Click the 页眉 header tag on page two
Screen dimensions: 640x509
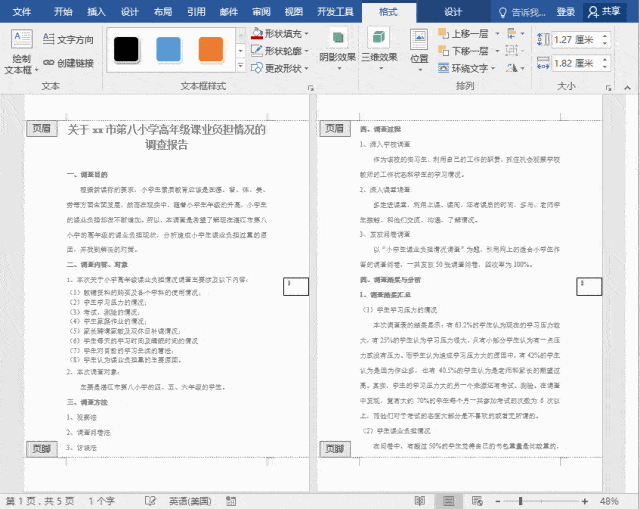tap(335, 129)
